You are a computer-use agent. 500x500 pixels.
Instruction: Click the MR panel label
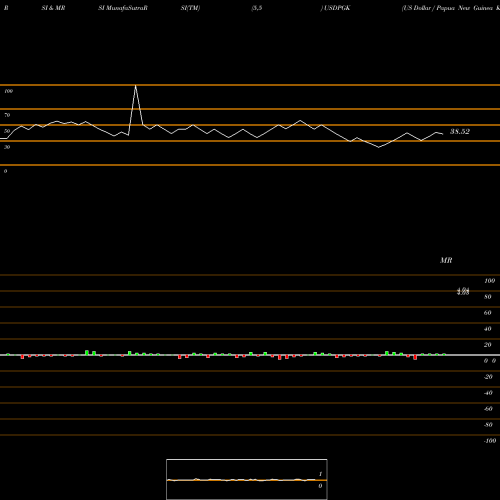point(446,260)
